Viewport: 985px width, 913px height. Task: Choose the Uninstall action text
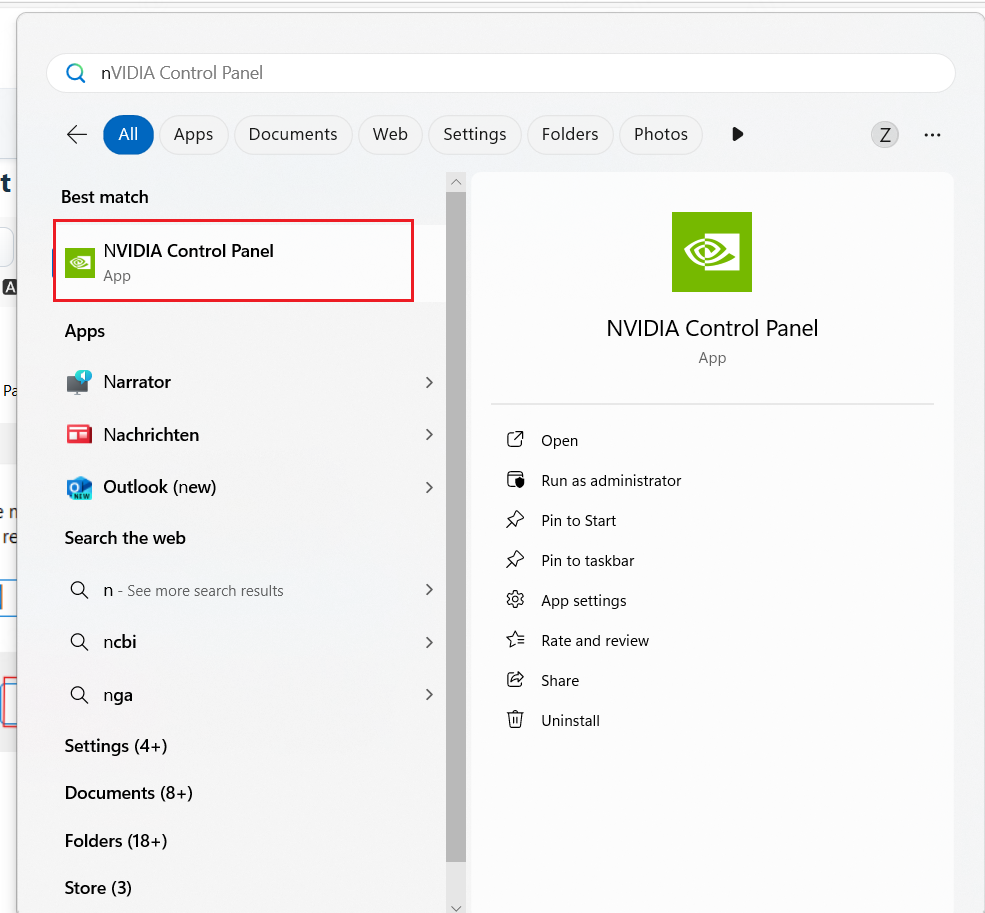570,721
